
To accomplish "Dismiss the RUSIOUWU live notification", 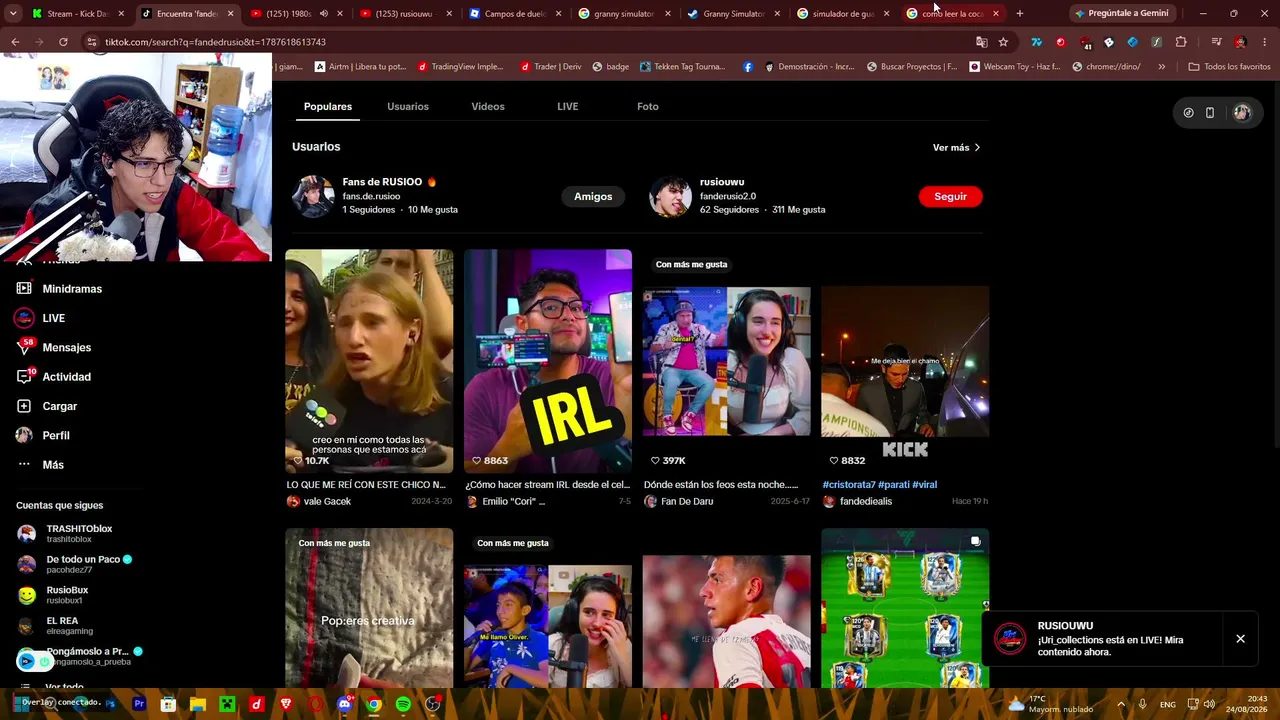I will pos(1240,639).
